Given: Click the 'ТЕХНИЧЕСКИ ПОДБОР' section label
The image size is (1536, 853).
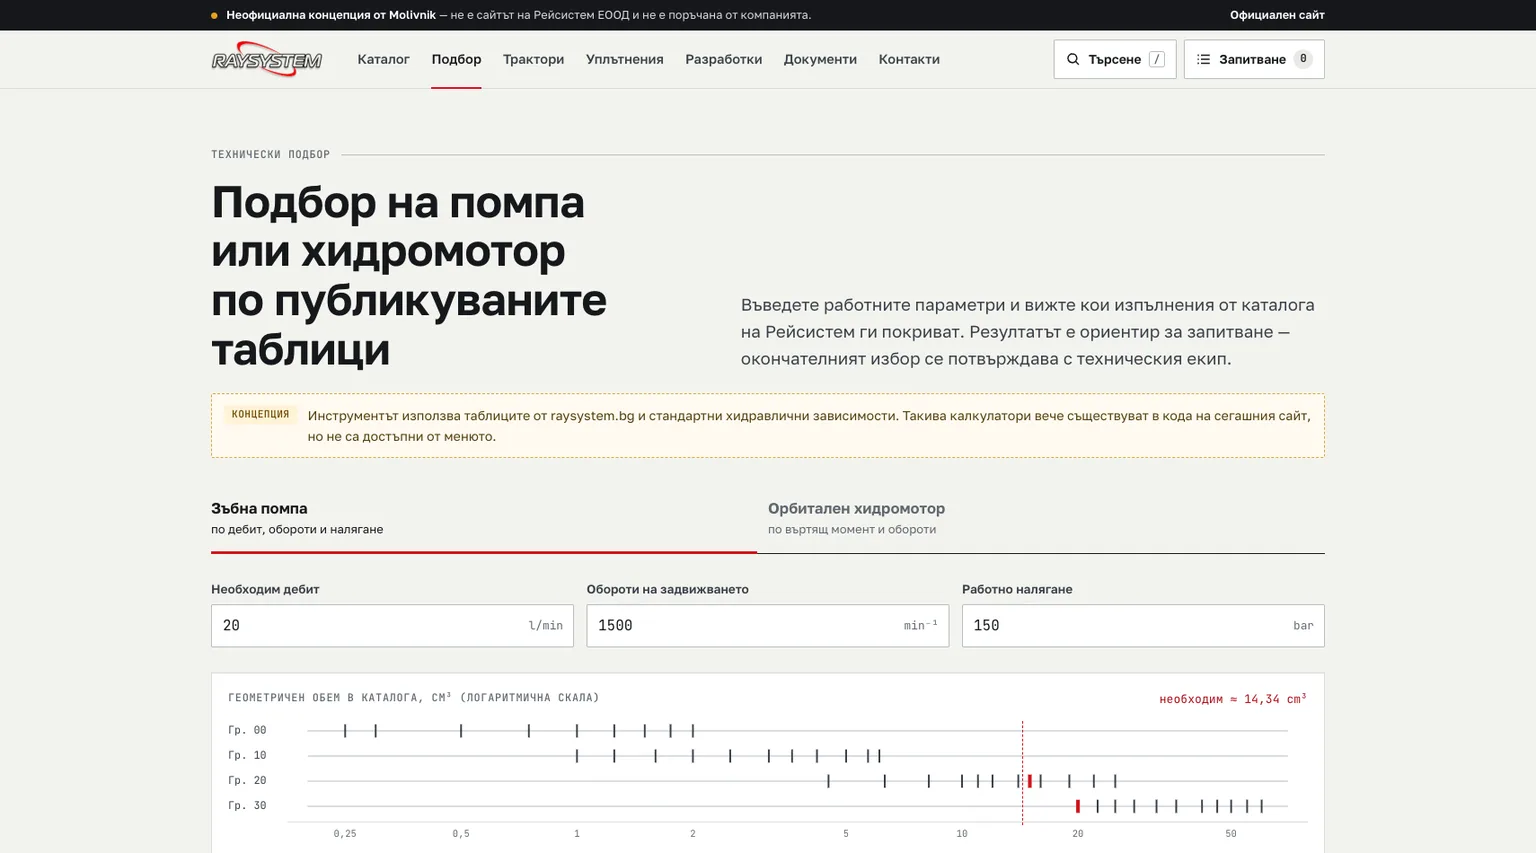Looking at the screenshot, I should 270,154.
